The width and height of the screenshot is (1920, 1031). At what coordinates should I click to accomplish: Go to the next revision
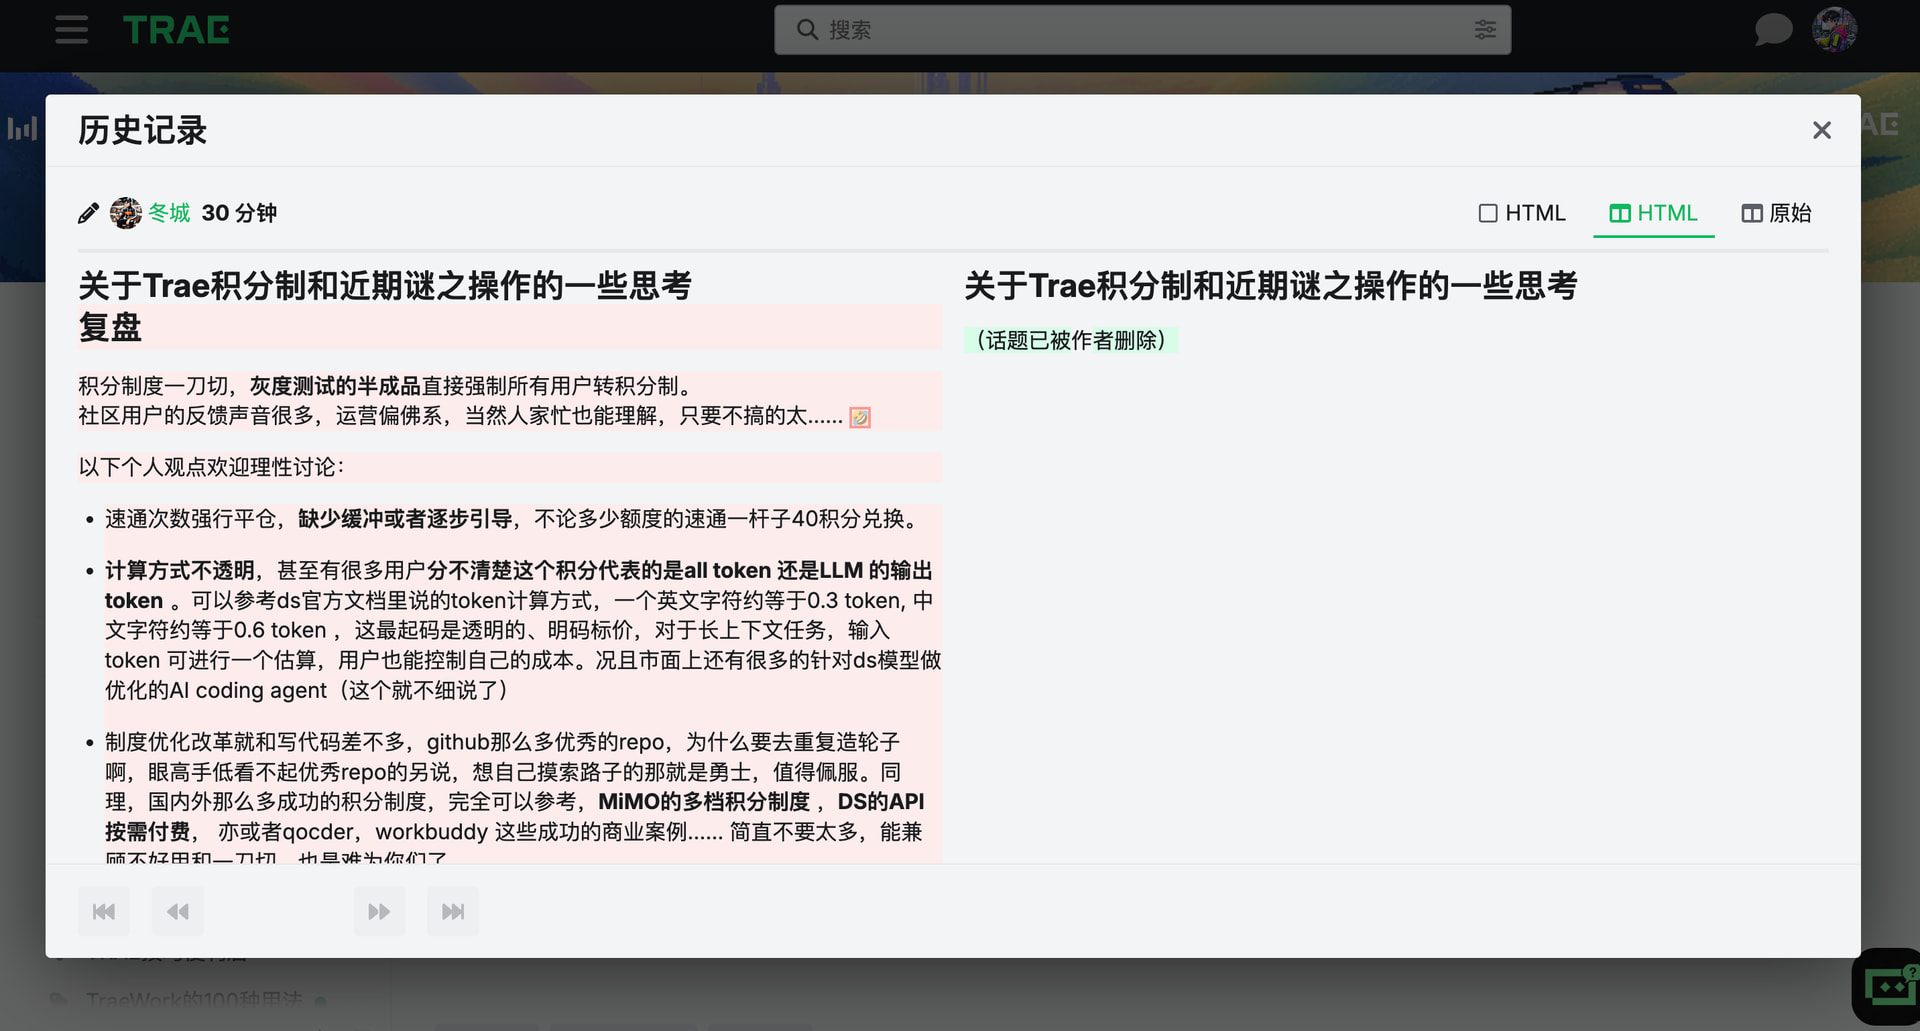(x=379, y=911)
